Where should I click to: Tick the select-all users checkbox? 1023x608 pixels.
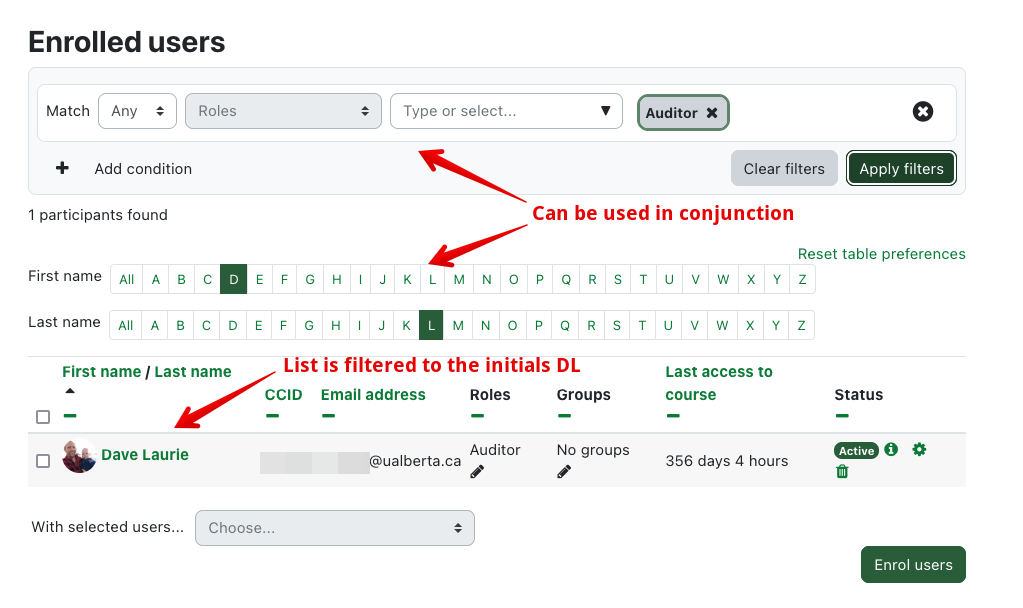[x=43, y=416]
